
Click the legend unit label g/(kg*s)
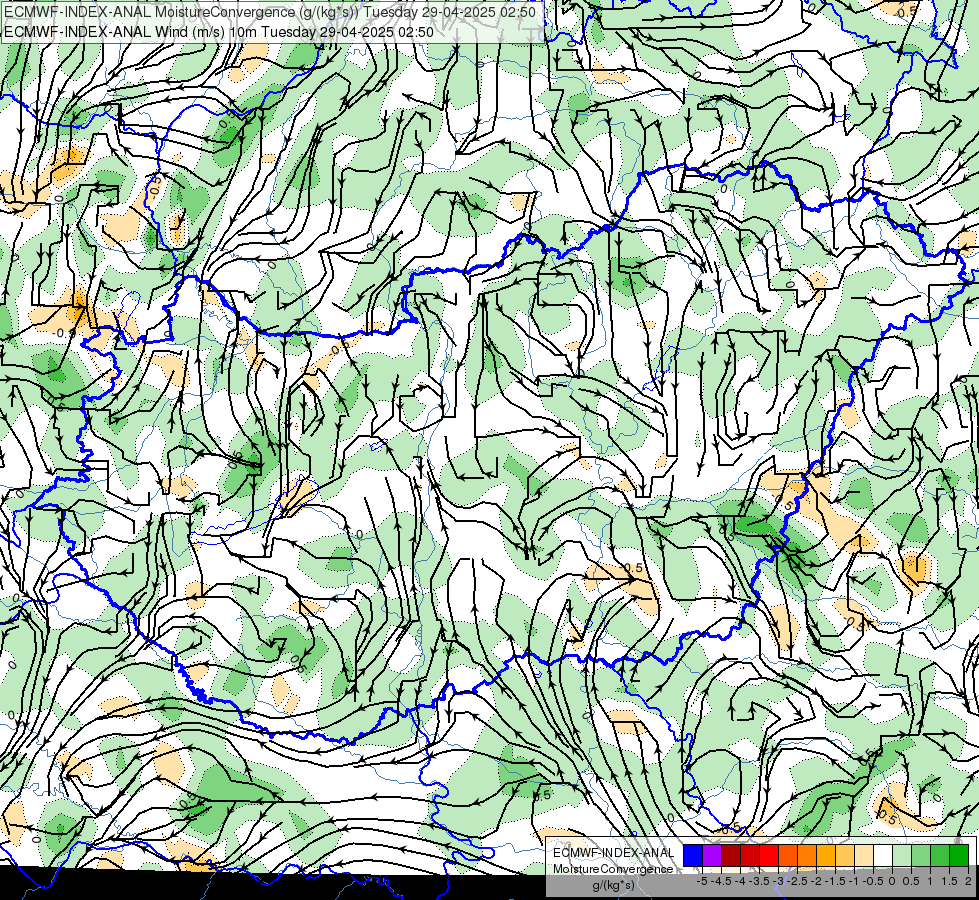point(614,886)
